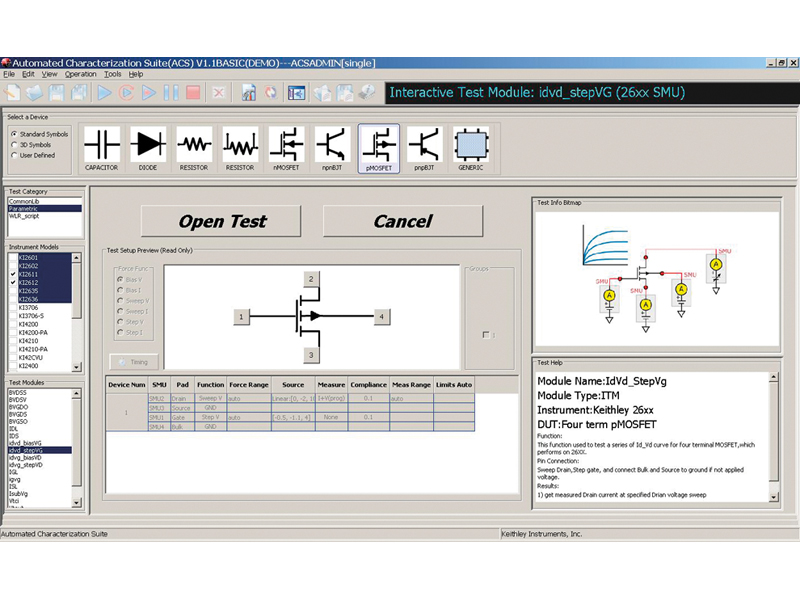Click the pnpBJT device symbol

point(424,145)
